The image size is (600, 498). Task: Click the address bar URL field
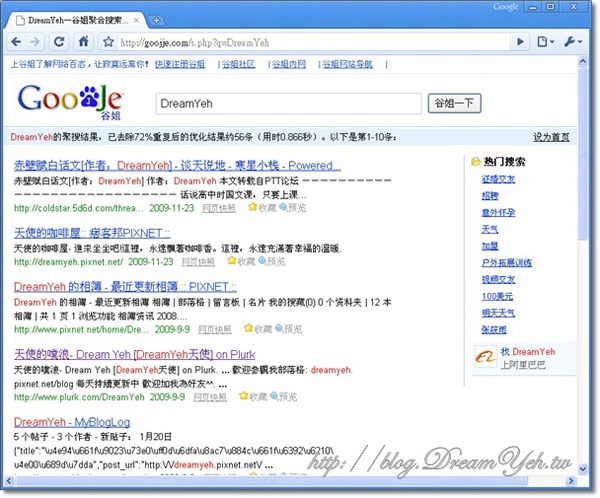[314, 42]
